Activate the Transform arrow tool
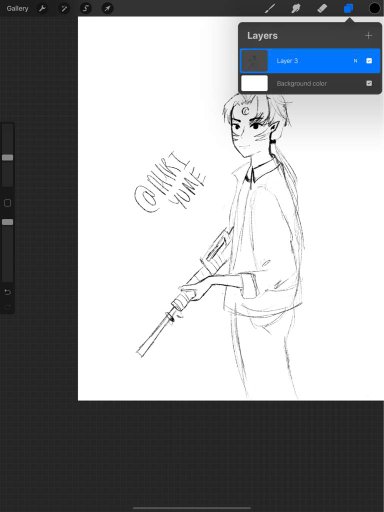This screenshot has height=512, width=384. click(x=107, y=8)
